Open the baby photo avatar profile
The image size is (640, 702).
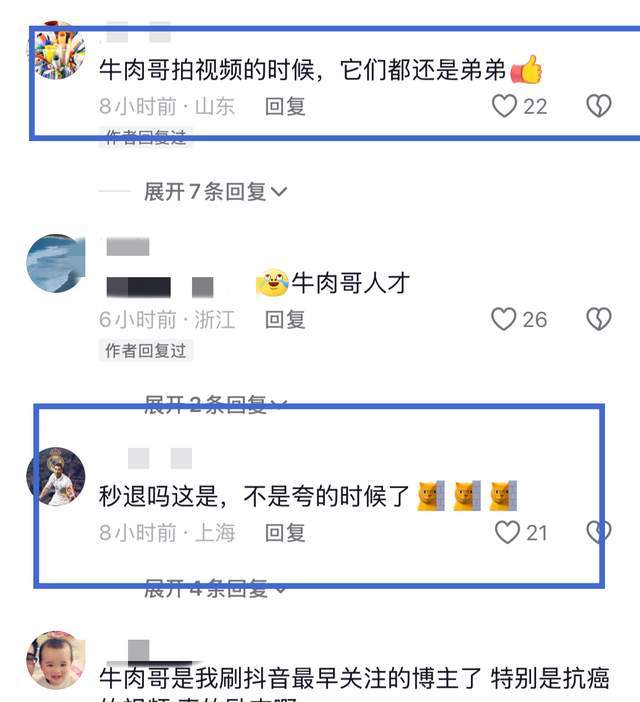56,660
